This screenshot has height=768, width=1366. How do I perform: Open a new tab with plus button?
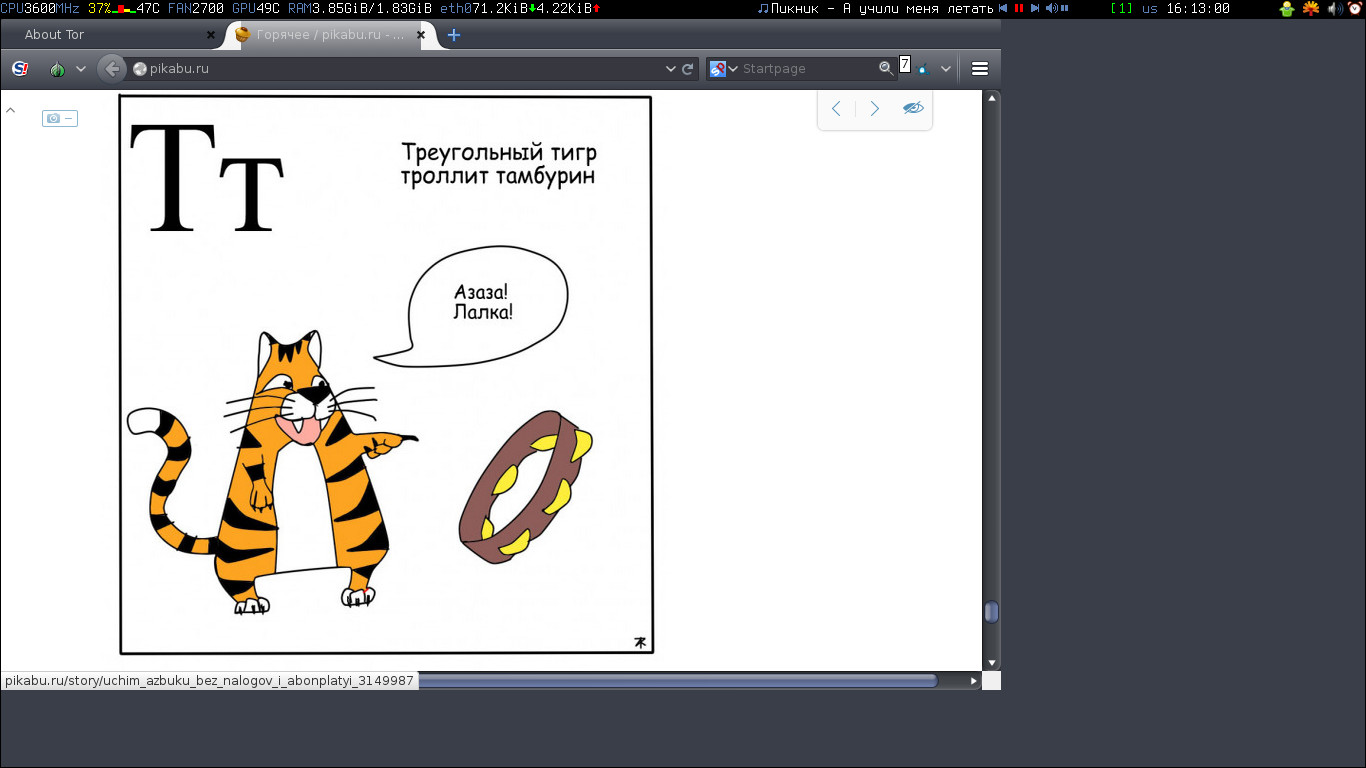pyautogui.click(x=454, y=35)
